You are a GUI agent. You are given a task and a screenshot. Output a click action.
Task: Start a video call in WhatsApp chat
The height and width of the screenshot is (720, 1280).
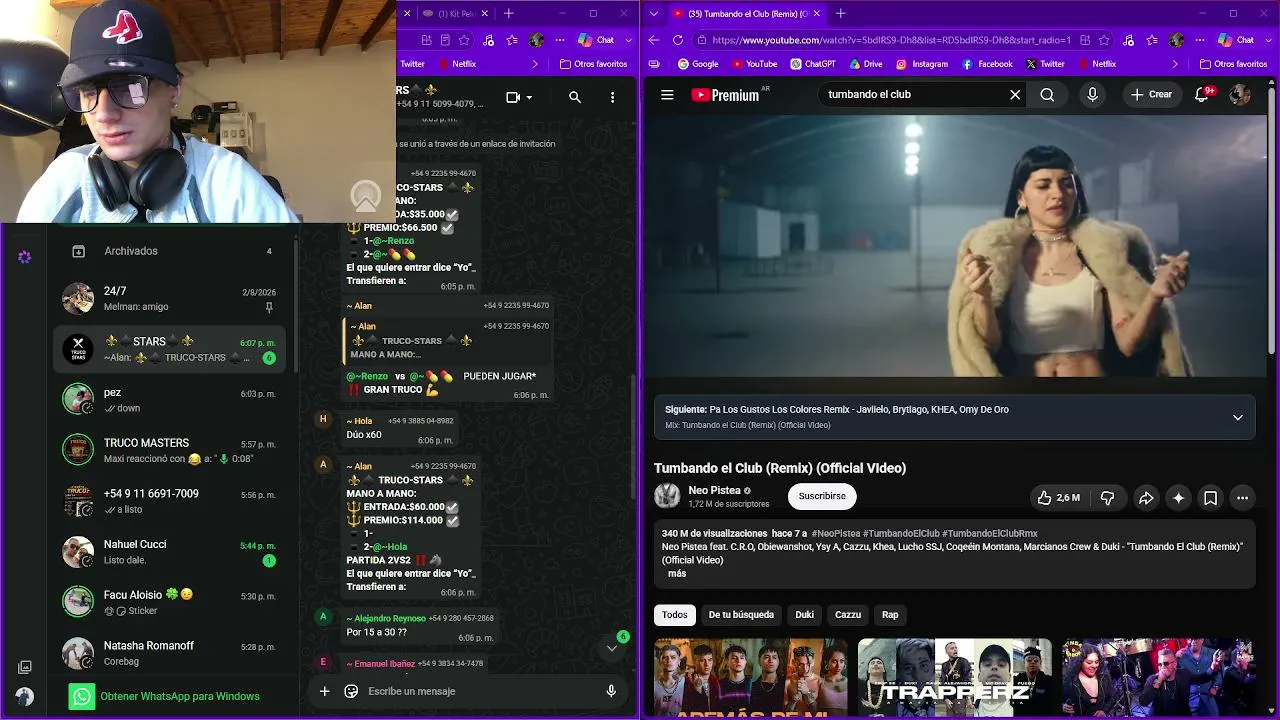point(513,97)
